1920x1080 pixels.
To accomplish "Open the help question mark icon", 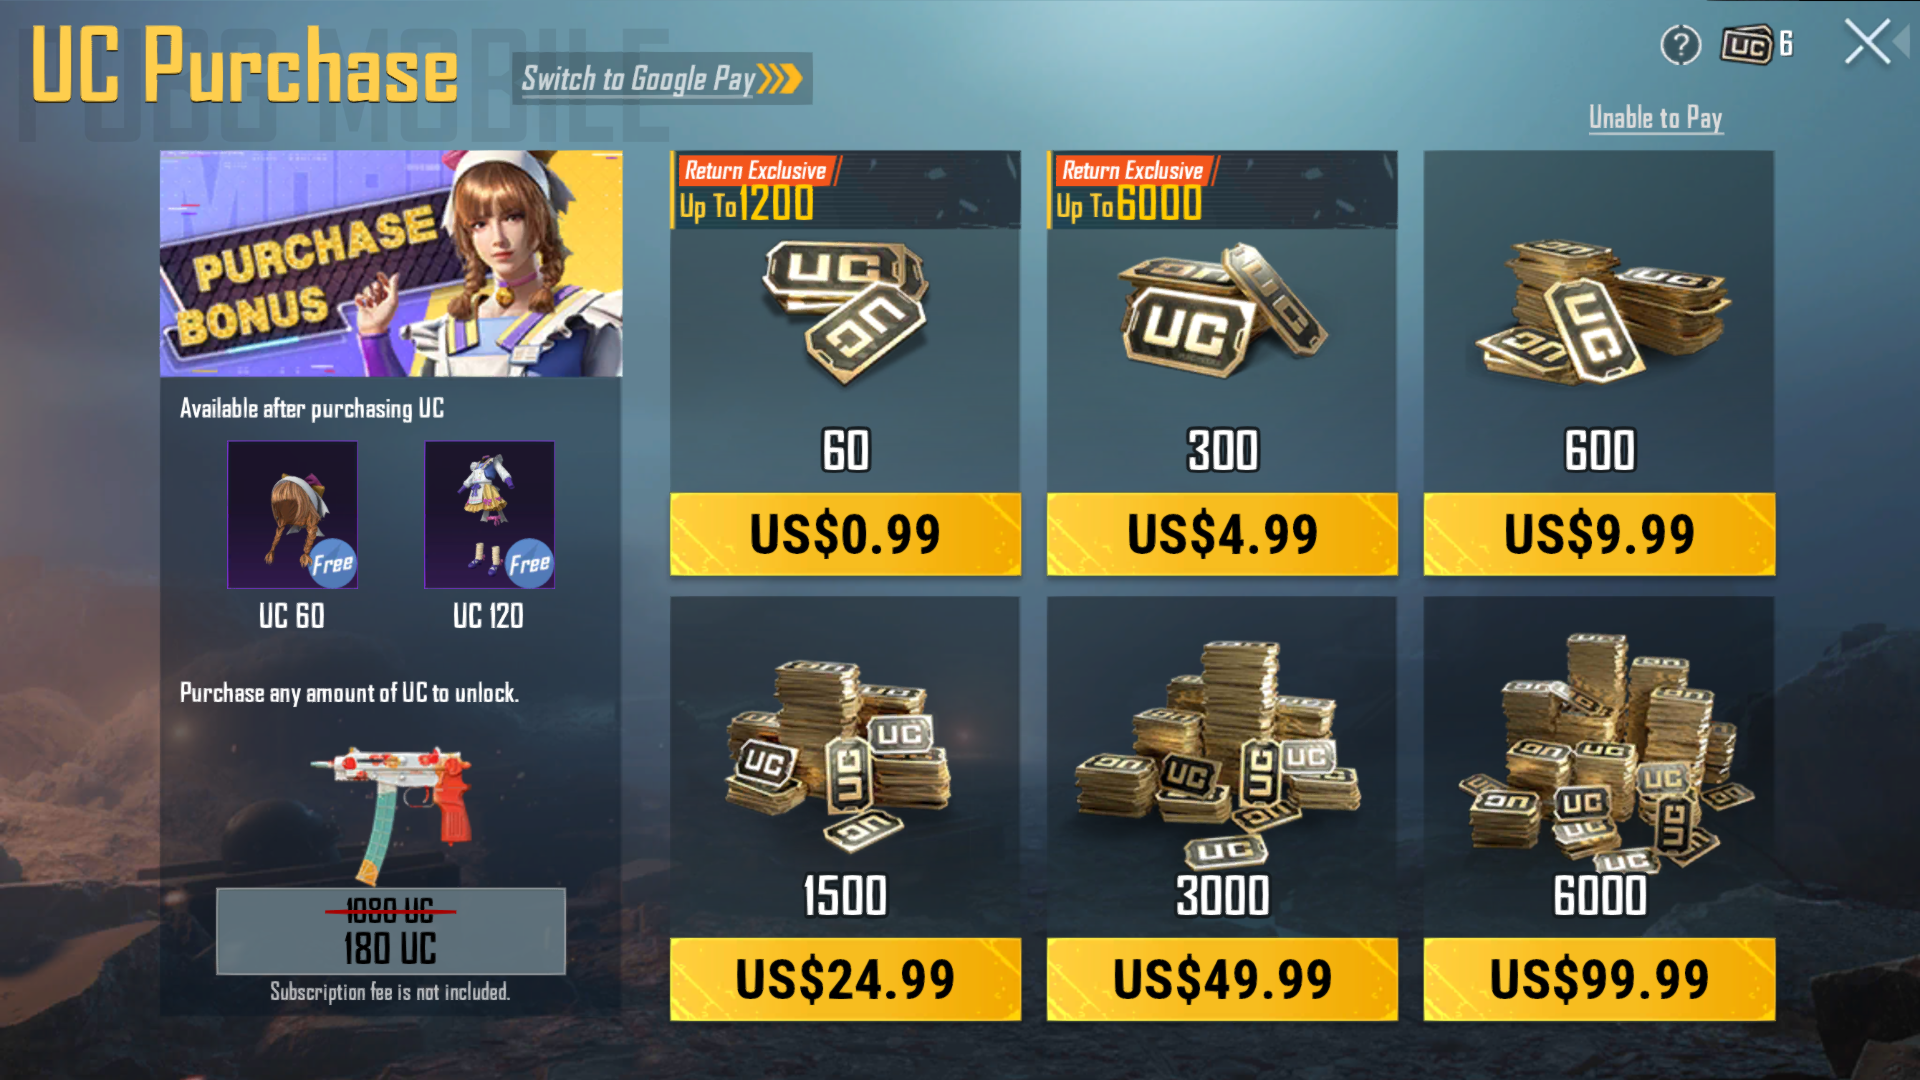I will tap(1681, 45).
